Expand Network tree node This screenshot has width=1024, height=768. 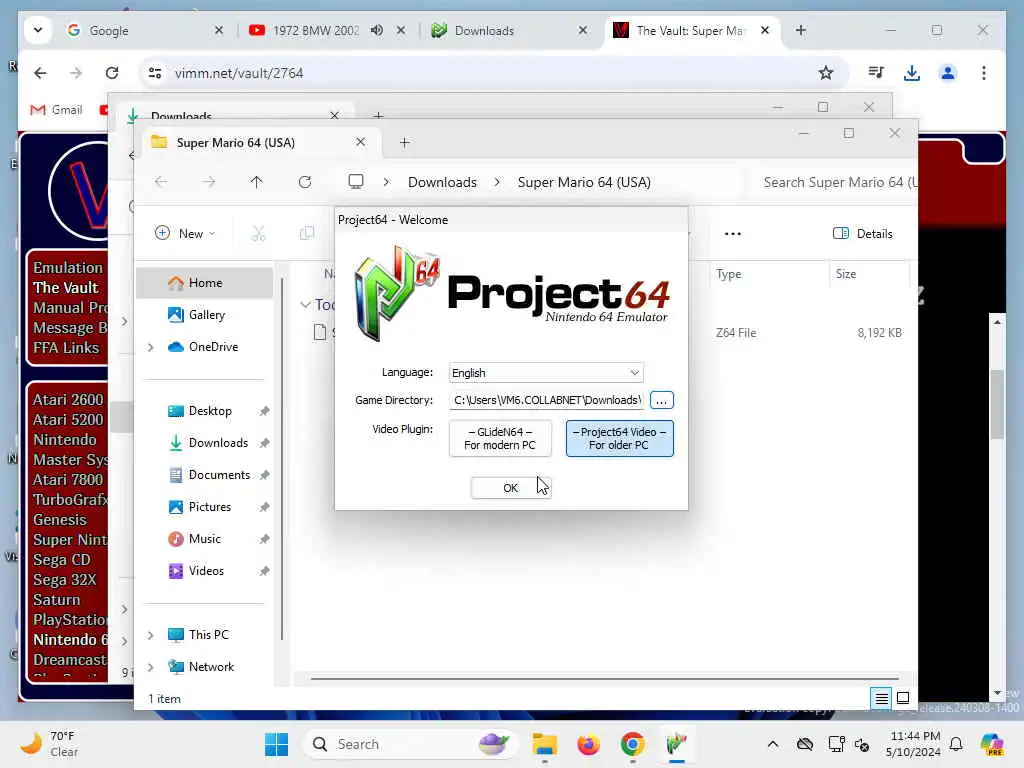(x=150, y=667)
